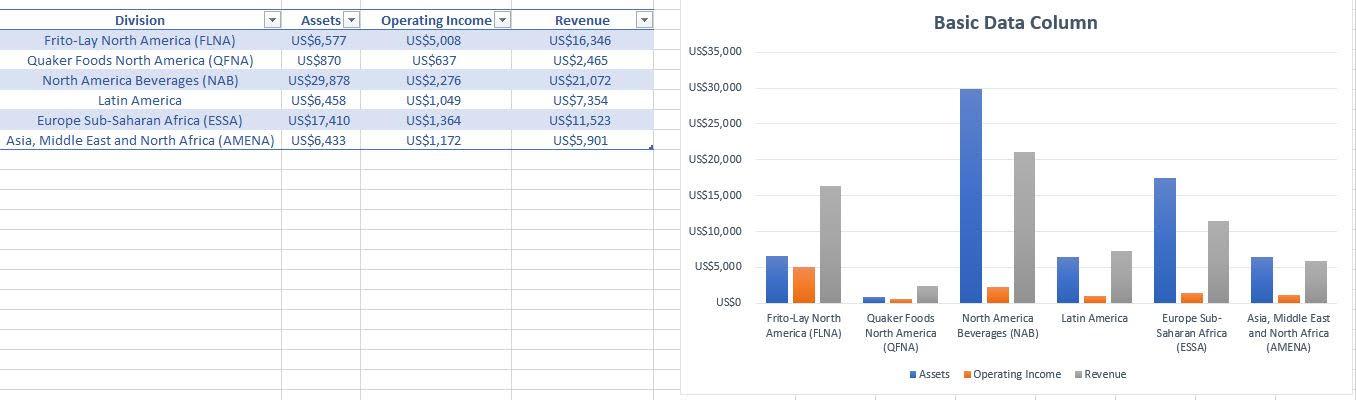Screen dimensions: 1356x400
Task: Select the gray Revenue bar for FLNA
Action: click(x=830, y=244)
